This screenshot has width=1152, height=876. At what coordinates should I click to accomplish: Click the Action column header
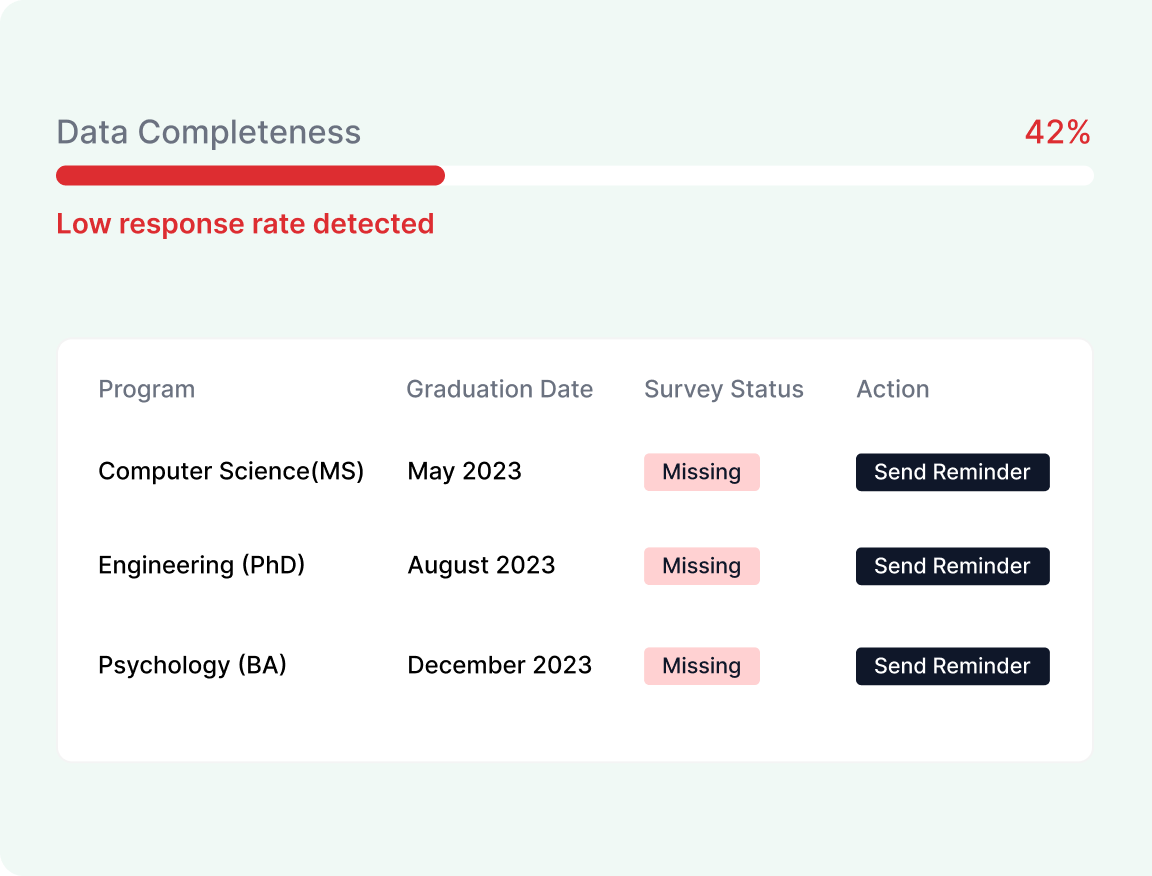coord(893,389)
